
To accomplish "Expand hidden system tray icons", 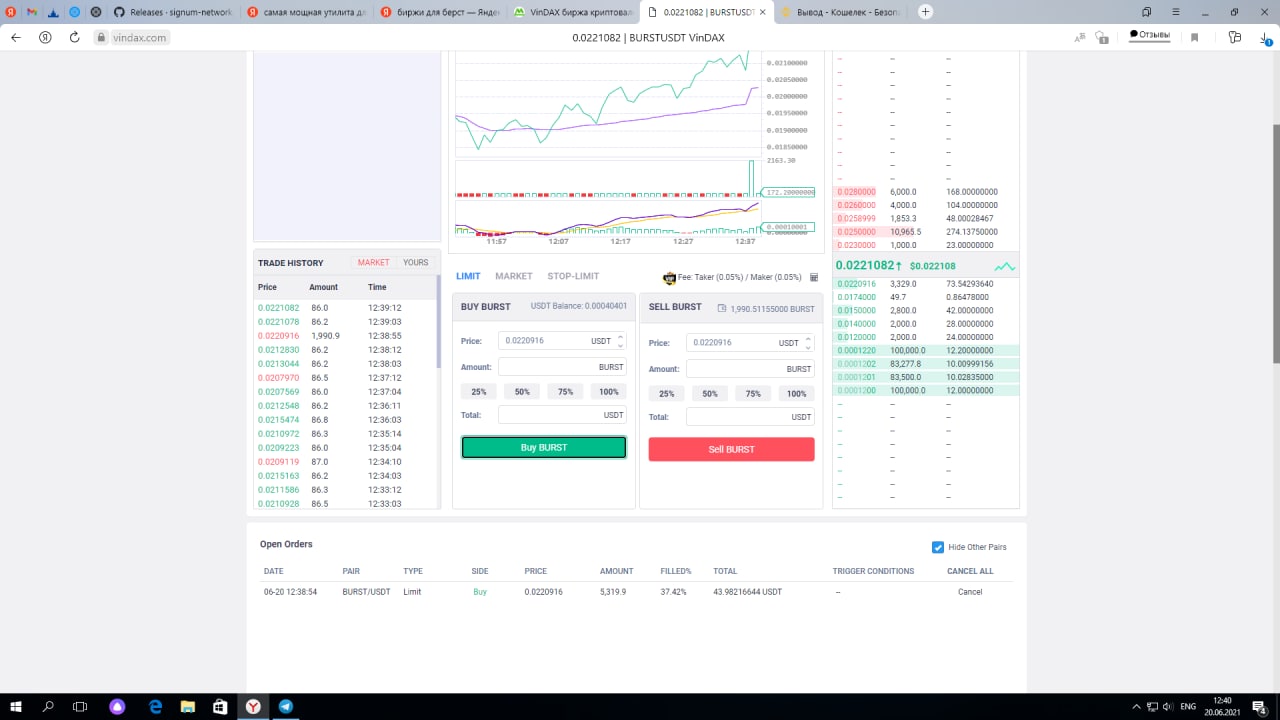I will (1135, 706).
